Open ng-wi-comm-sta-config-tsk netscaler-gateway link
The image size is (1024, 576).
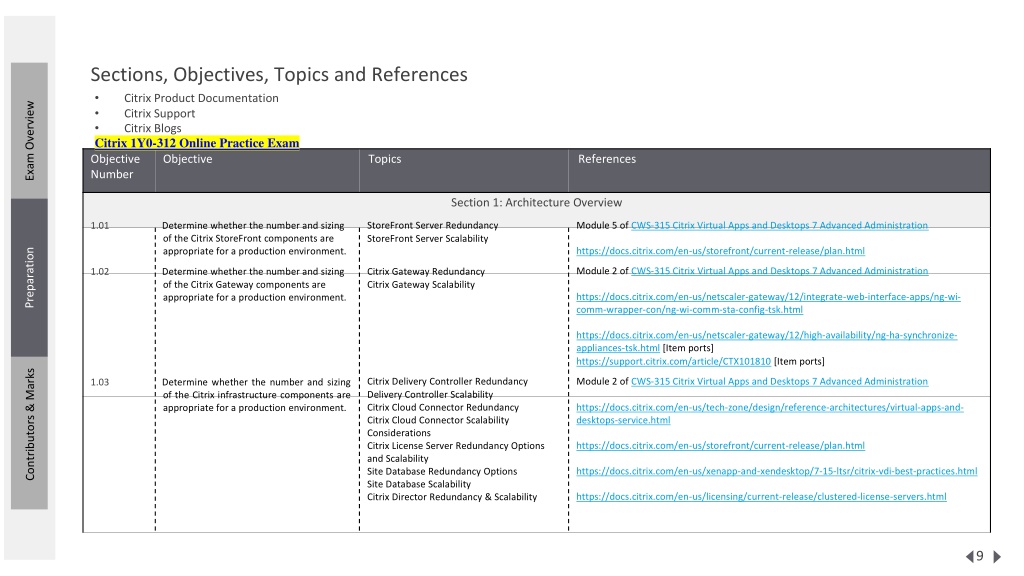[768, 303]
